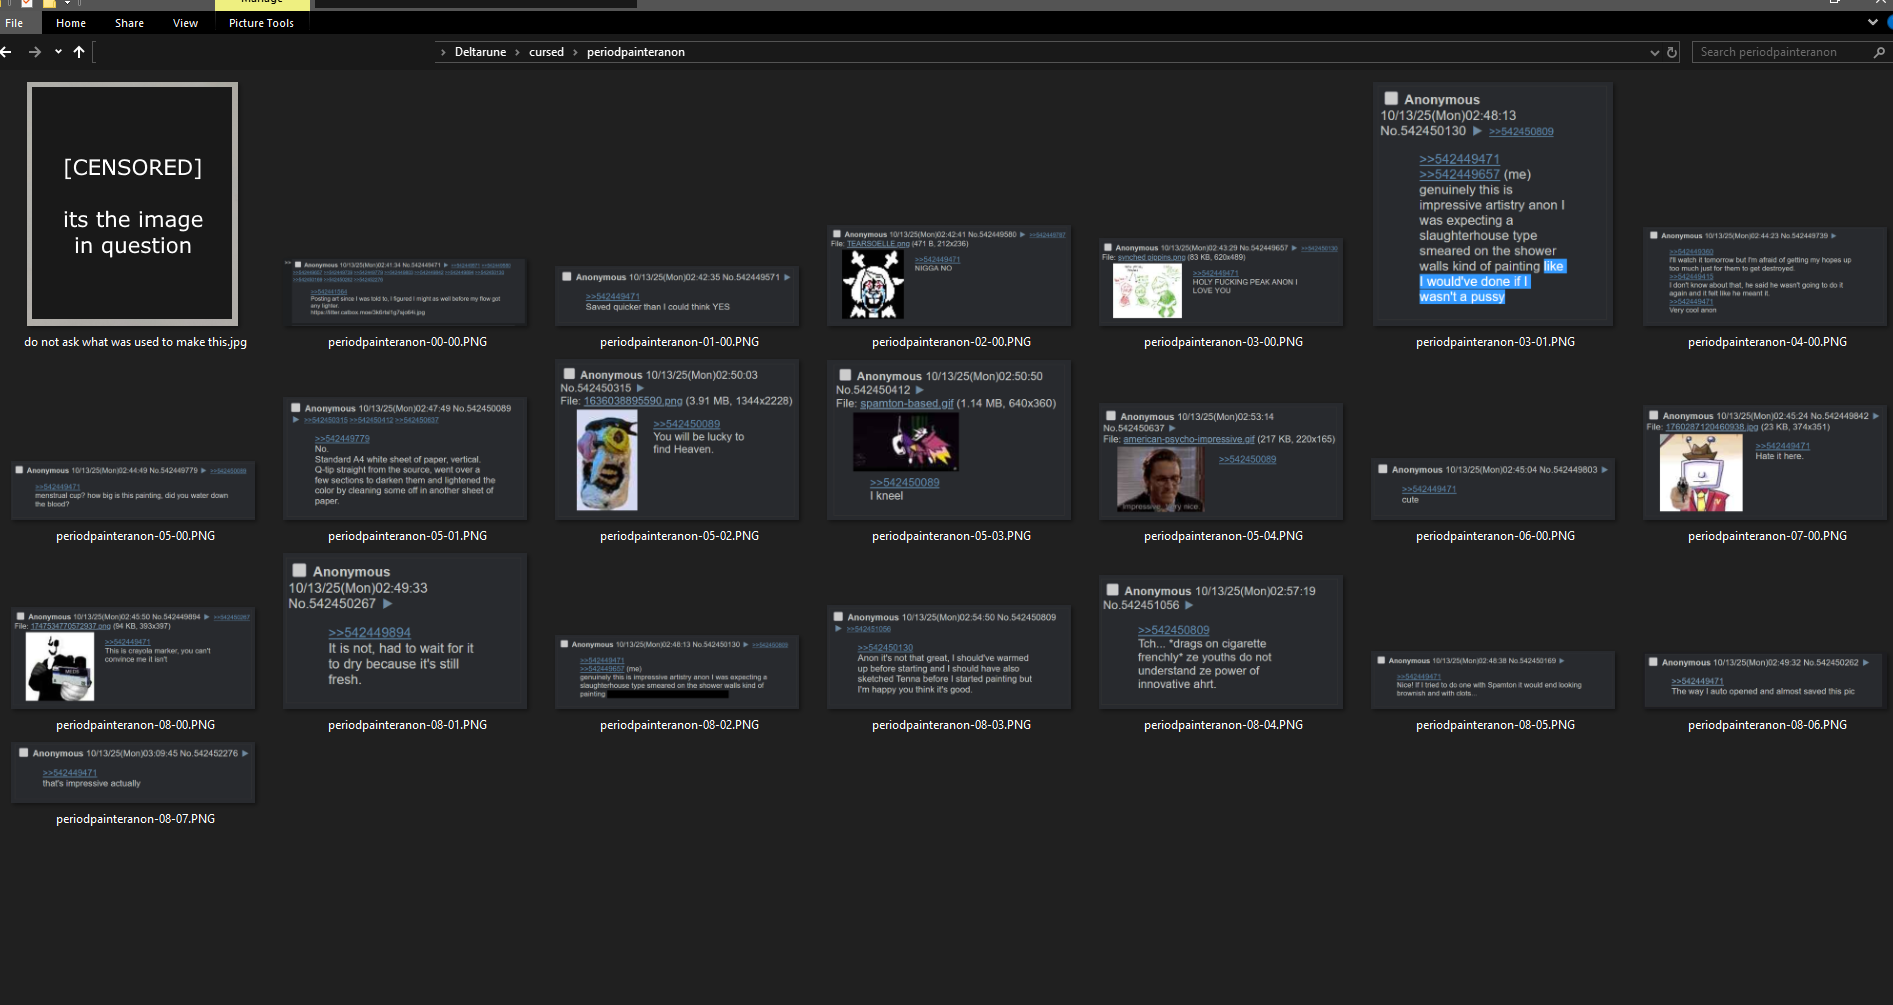Viewport: 1893px width, 1005px height.
Task: Navigate to the Deltarune breadcrumb folder
Action: pyautogui.click(x=480, y=52)
